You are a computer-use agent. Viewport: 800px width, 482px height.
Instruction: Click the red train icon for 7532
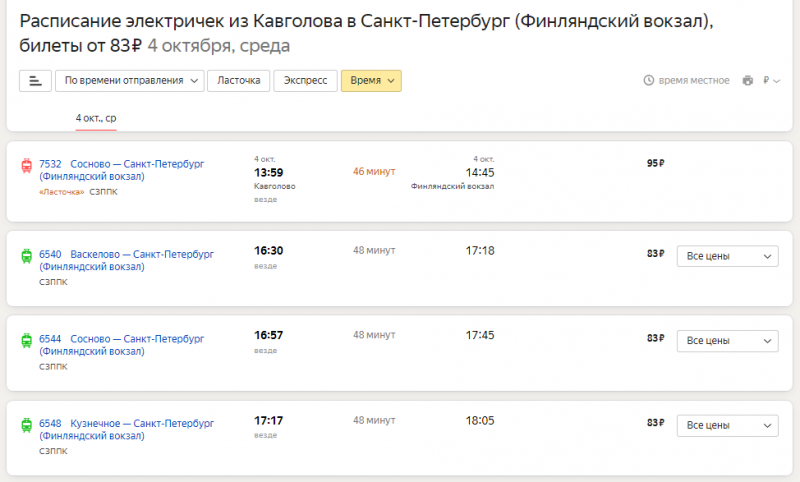click(27, 166)
